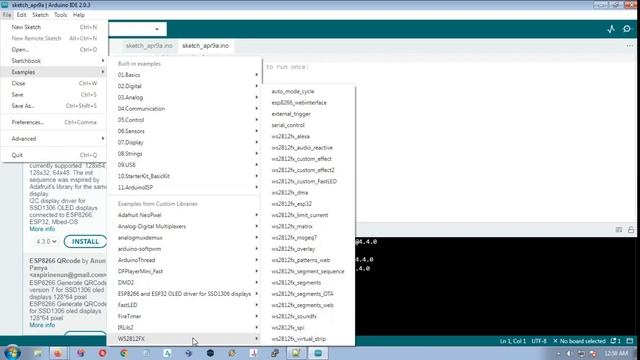The width and height of the screenshot is (640, 360).
Task: Open Chrome icon in taskbar
Action: click(124, 353)
